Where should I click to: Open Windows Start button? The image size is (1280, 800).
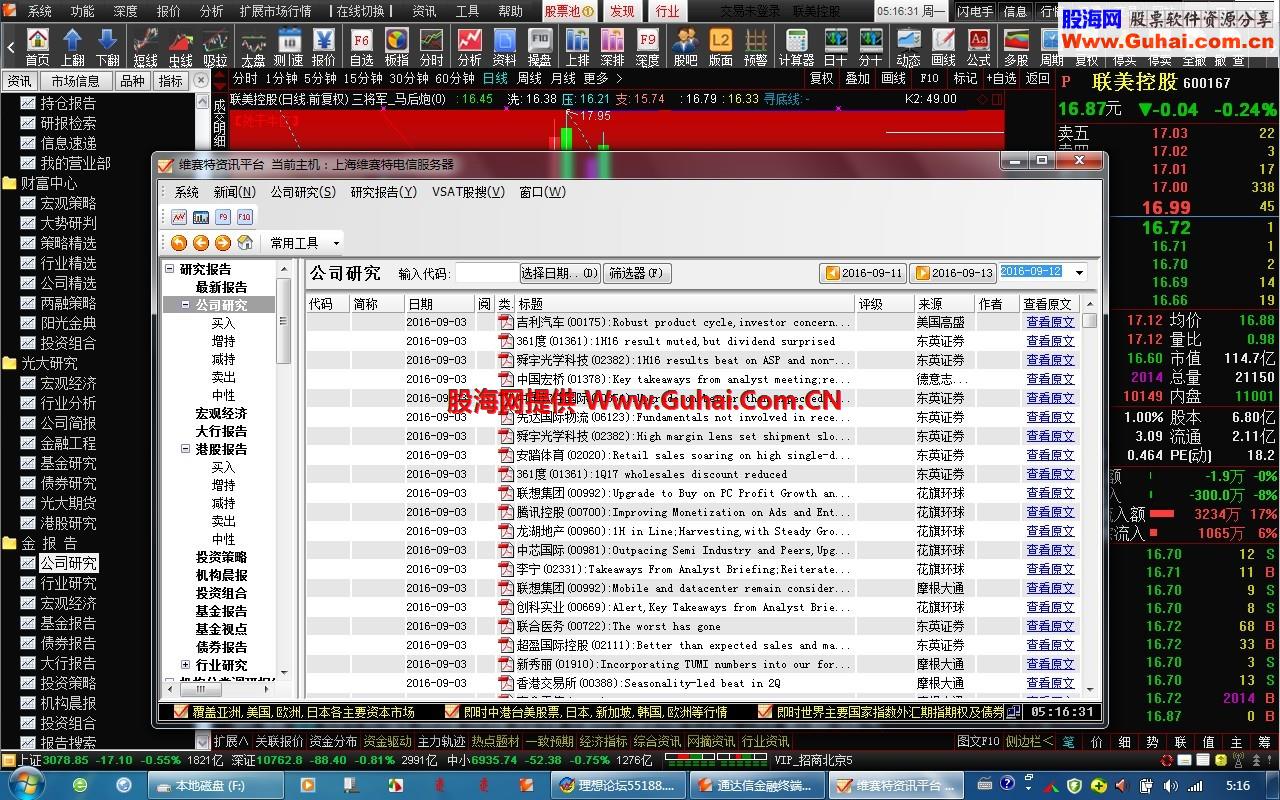click(28, 785)
